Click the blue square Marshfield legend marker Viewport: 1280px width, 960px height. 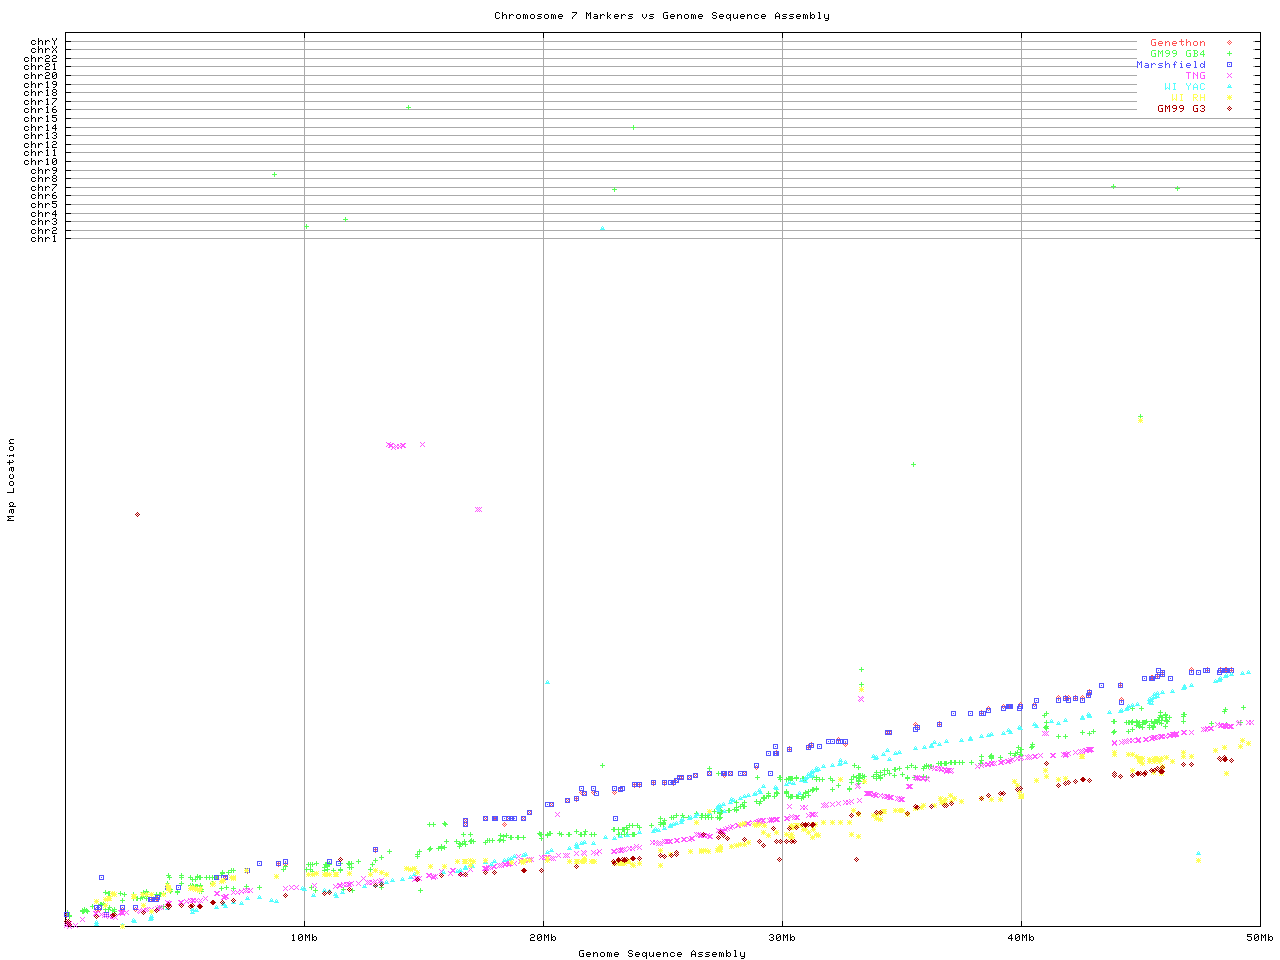coord(1229,65)
